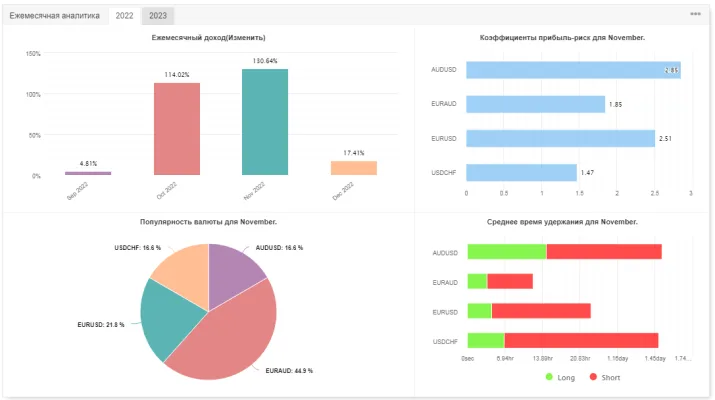Click the EURUSD 2.51 ratio bar
Image resolution: width=715 pixels, height=400 pixels.
click(560, 138)
